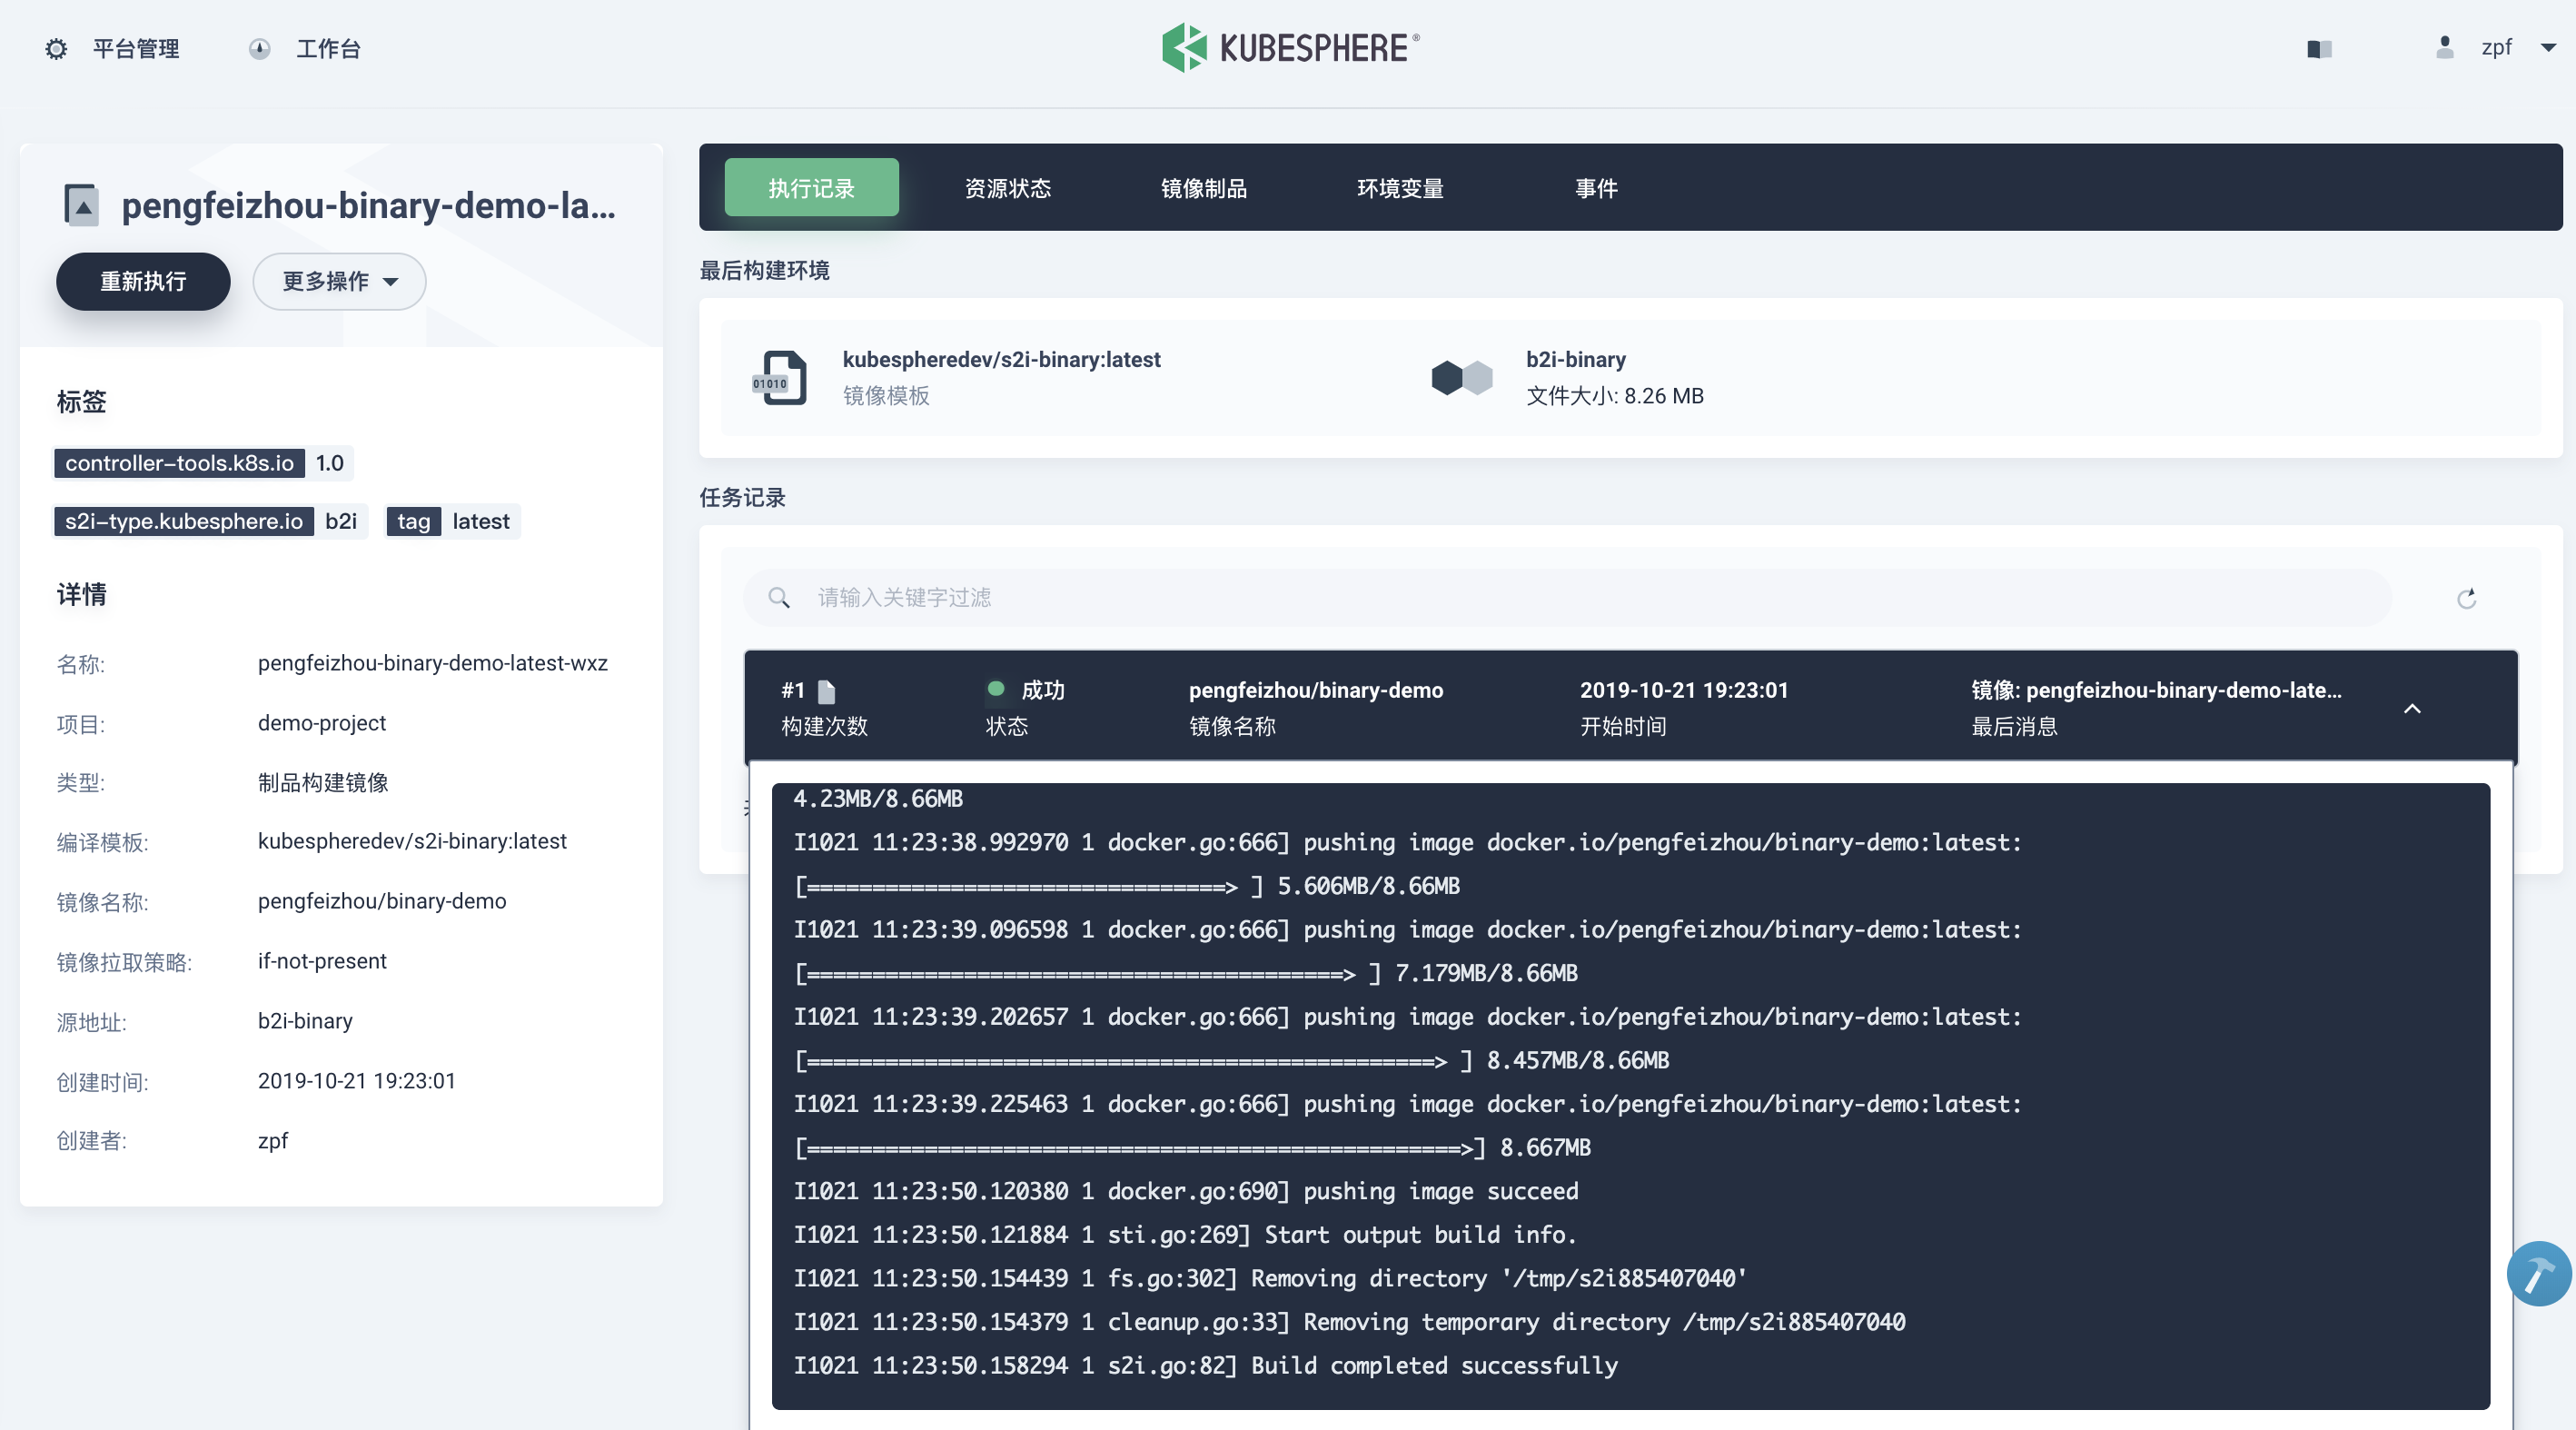Viewport: 2576px width, 1430px height.
Task: Click the KubeSphere logo
Action: point(1289,48)
